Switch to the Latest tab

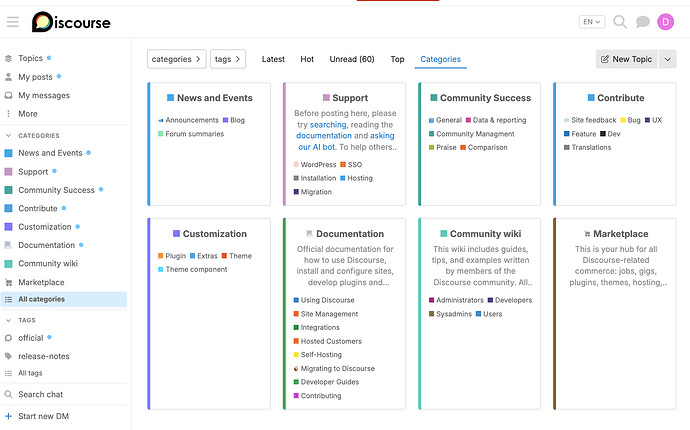273,59
